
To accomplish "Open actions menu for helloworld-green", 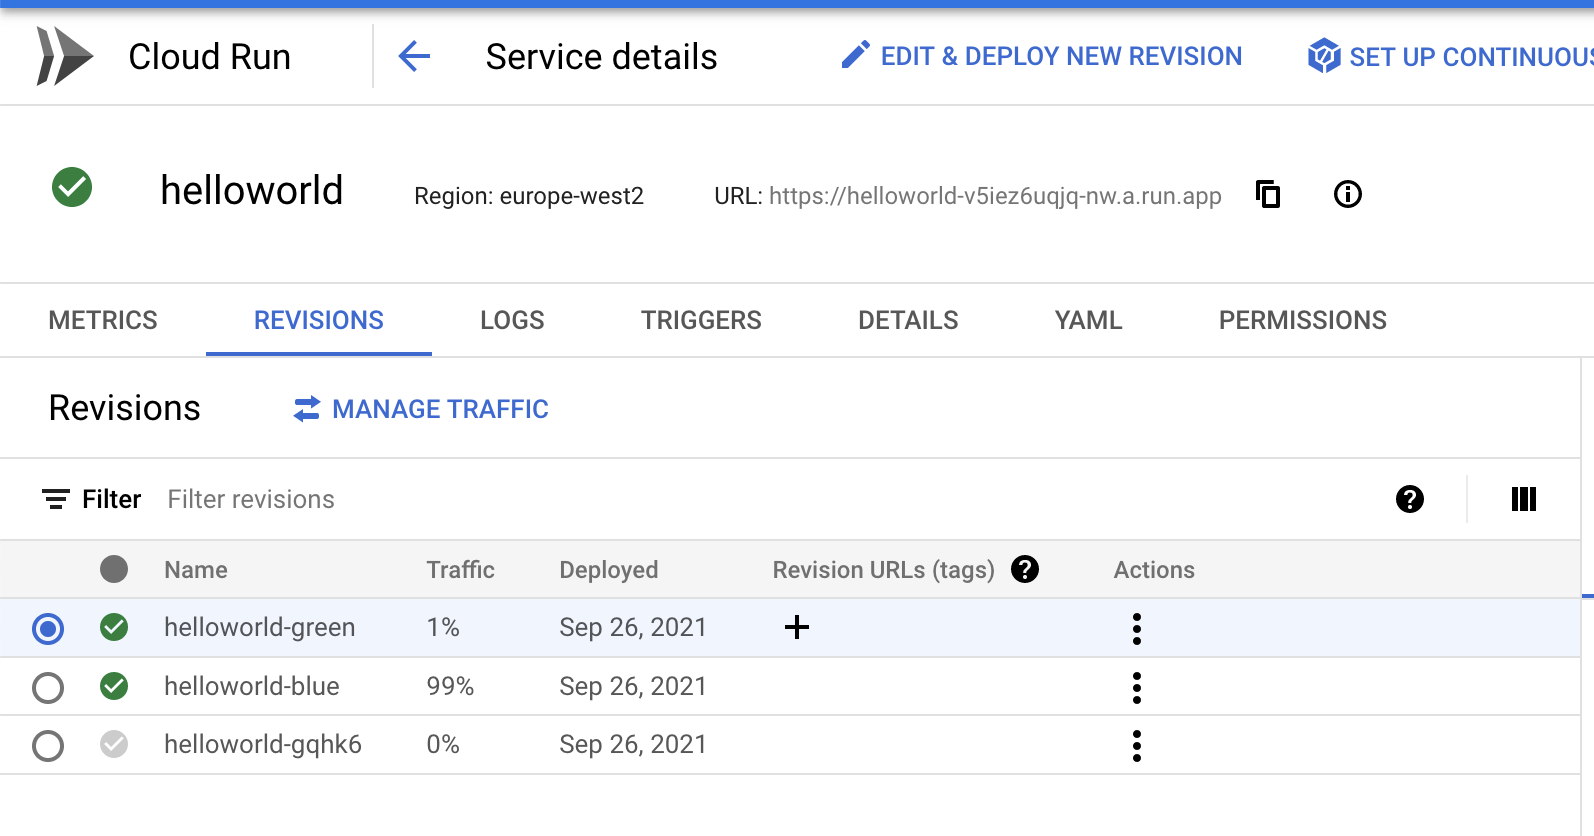I will tap(1137, 628).
